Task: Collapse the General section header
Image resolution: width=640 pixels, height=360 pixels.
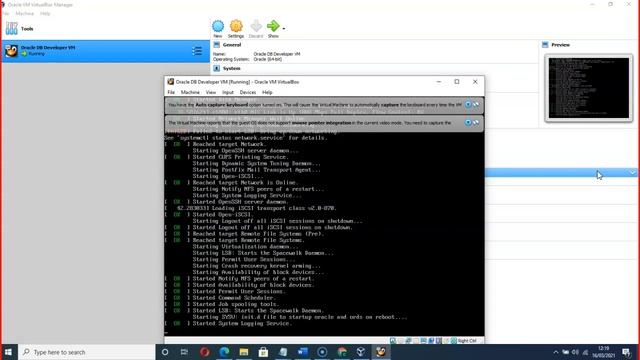Action: click(232, 45)
